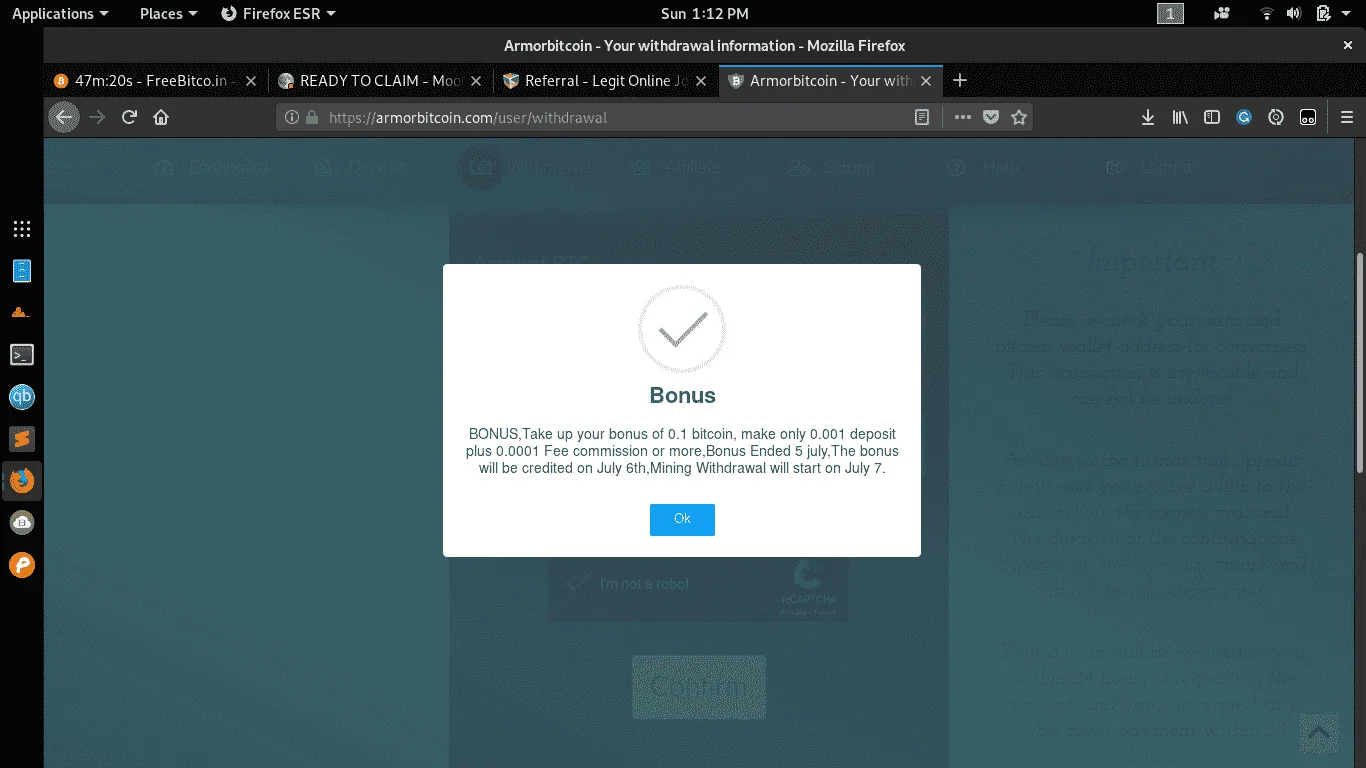
Task: Click the padlock security icon
Action: click(x=312, y=117)
